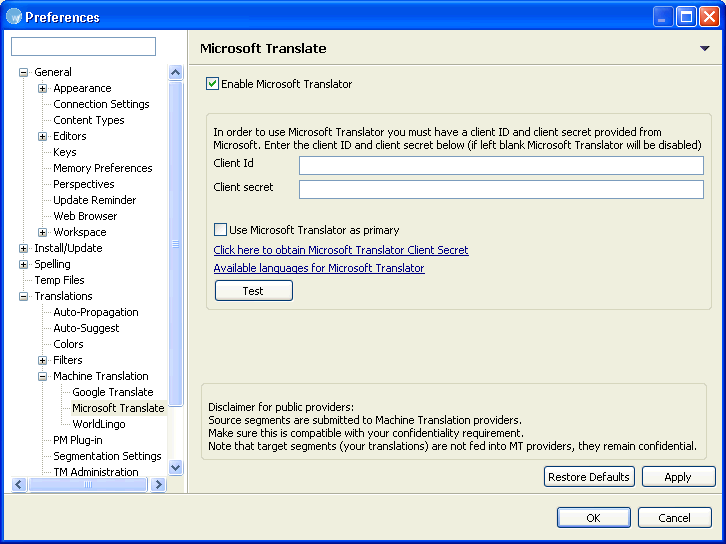Expand the Workspace node
The width and height of the screenshot is (726, 544).
tap(42, 232)
